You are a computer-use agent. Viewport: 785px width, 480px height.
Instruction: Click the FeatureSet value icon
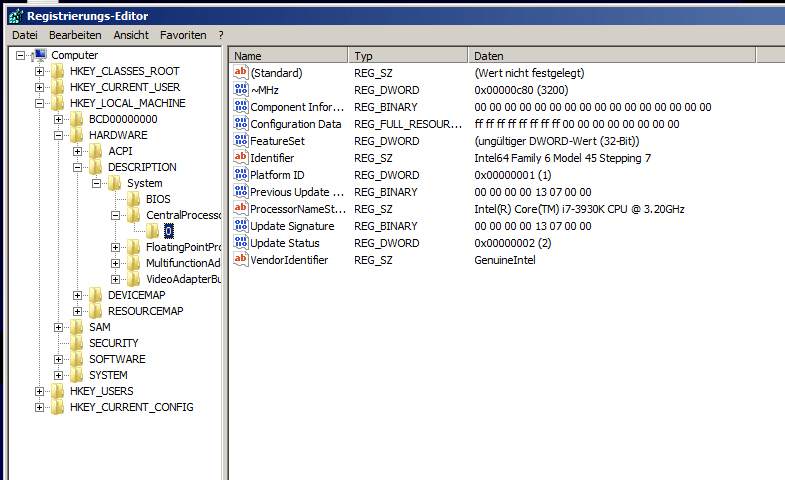tap(241, 141)
